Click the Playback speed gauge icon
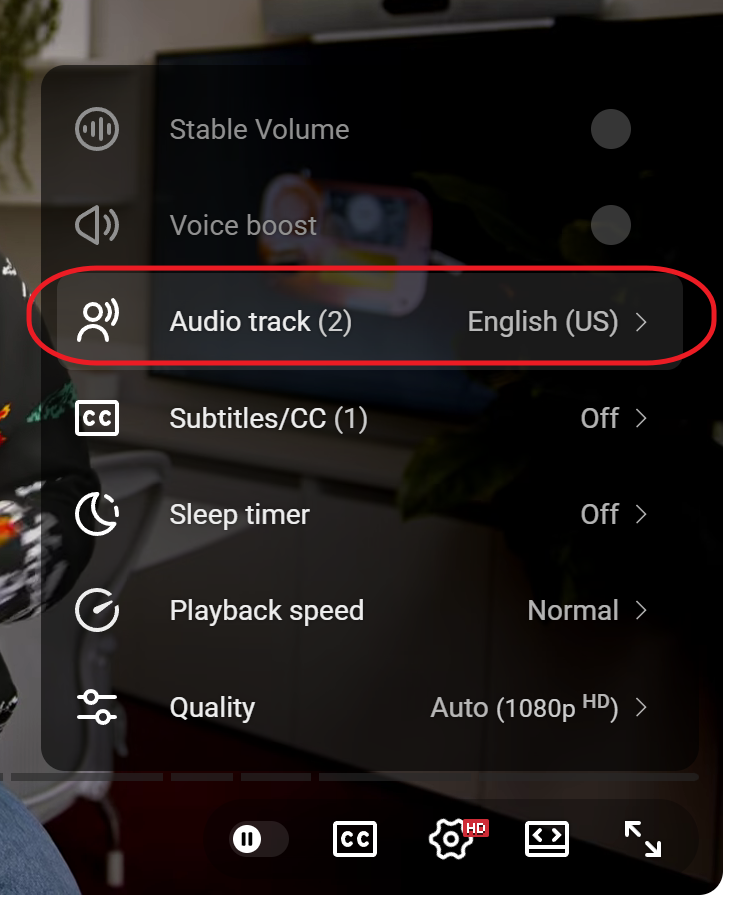The image size is (736, 900). (97, 610)
